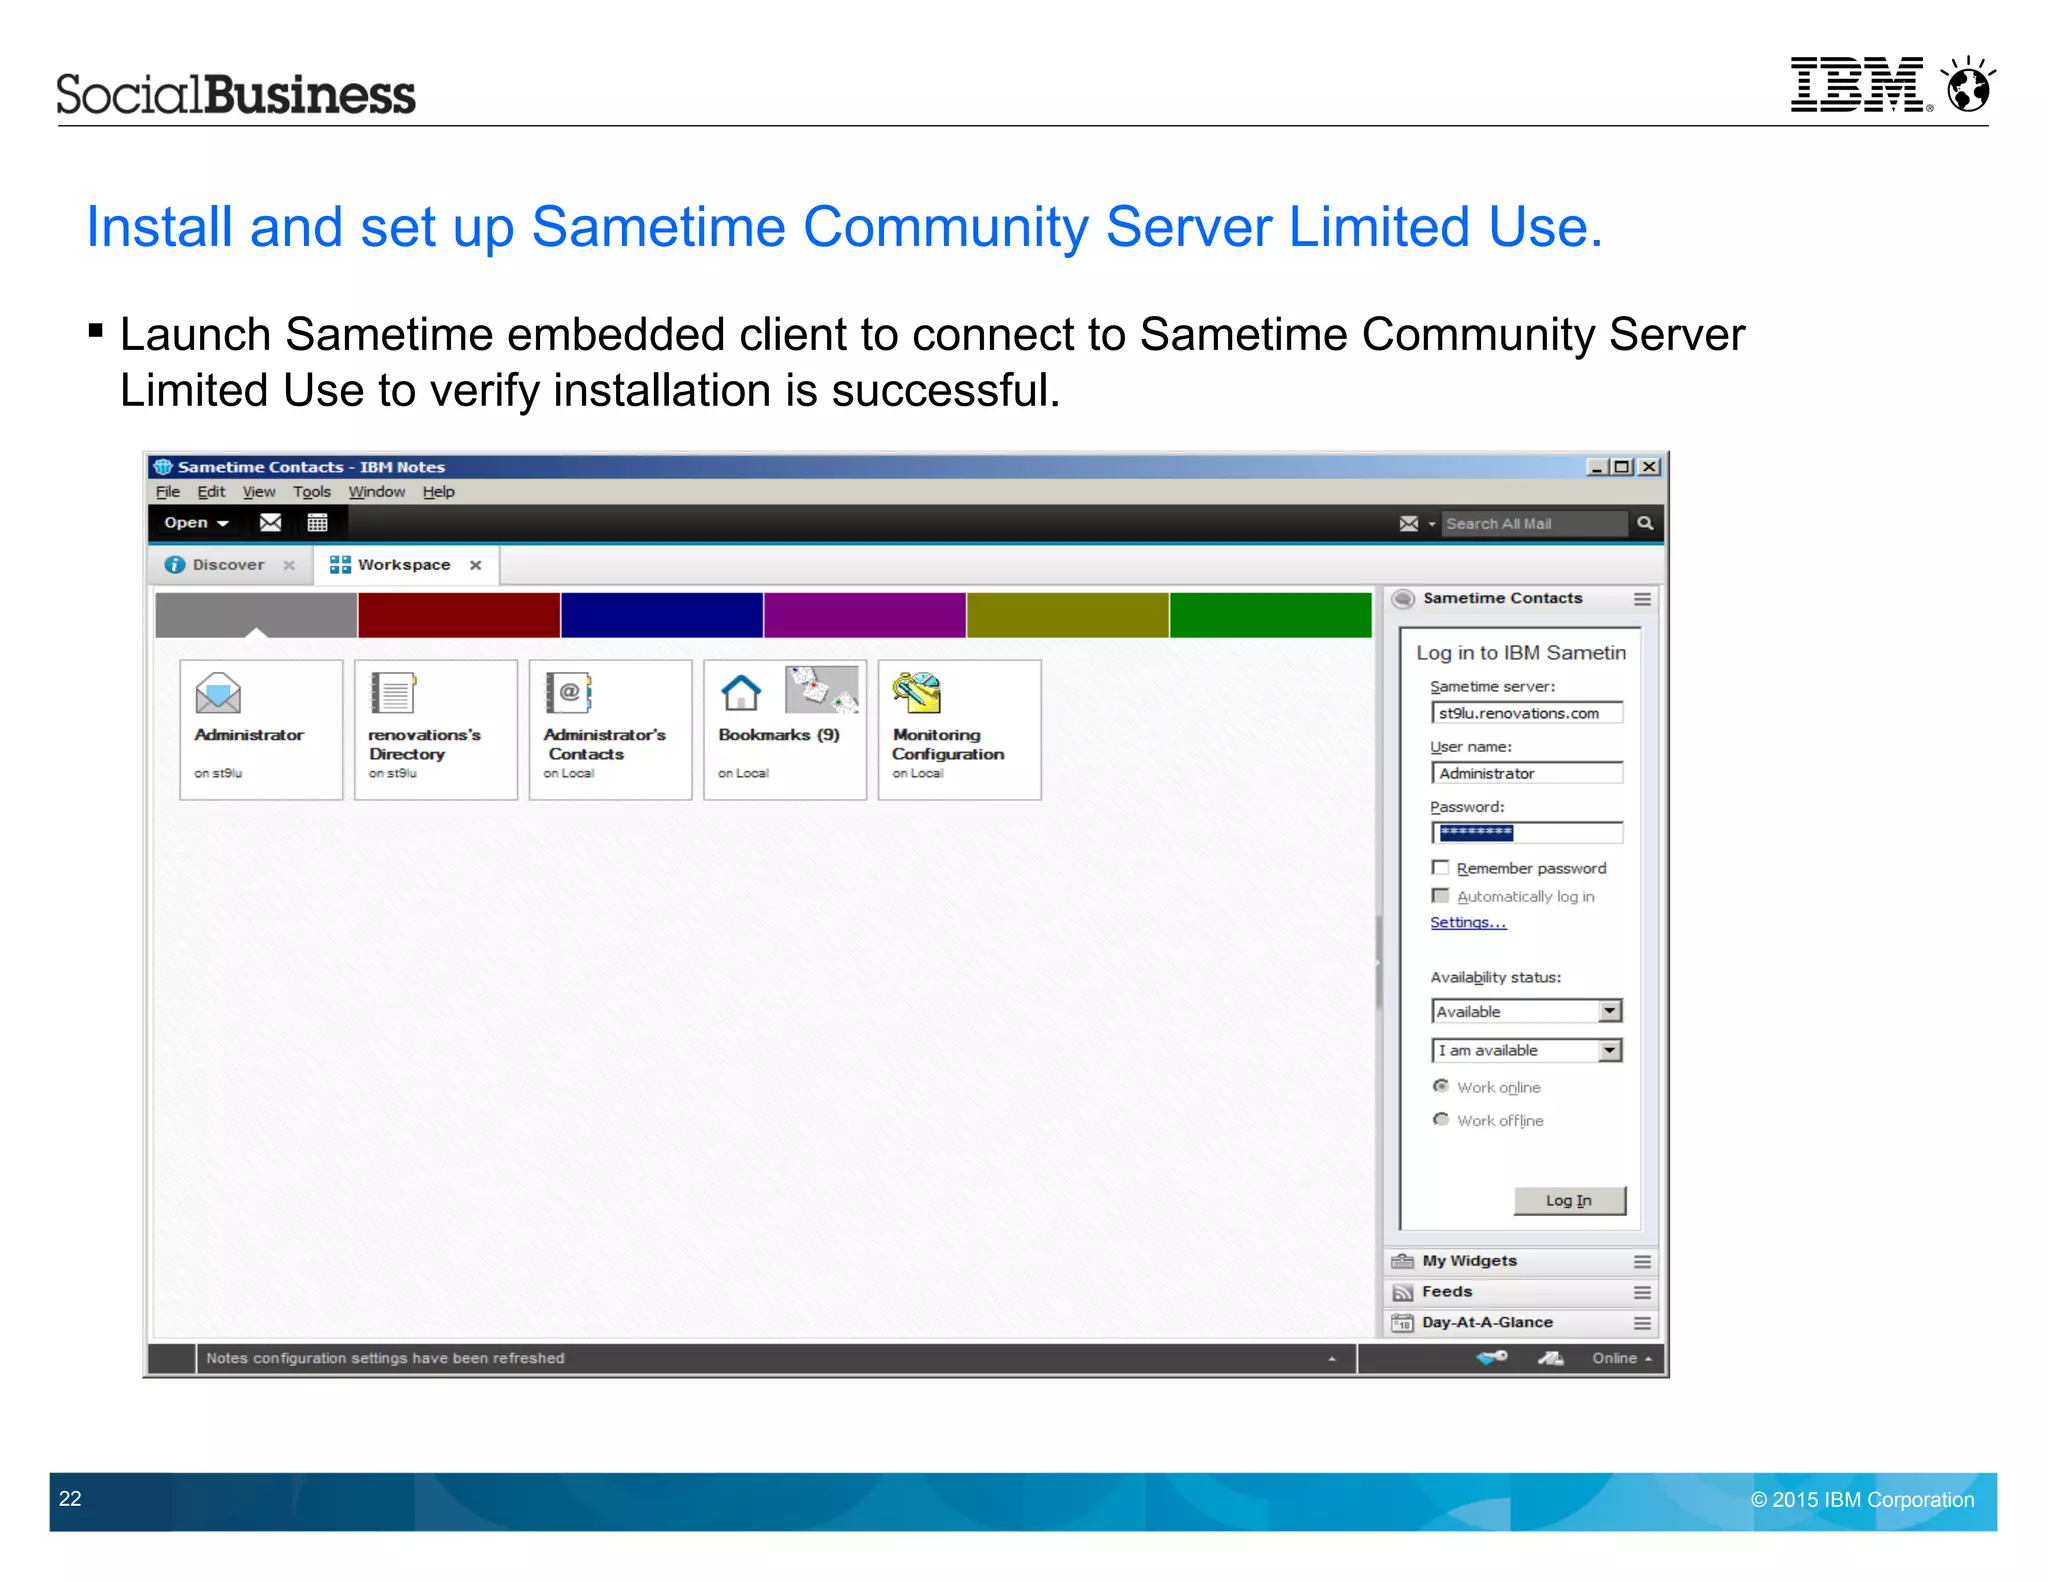Screen dimensions: 2048x1582
Task: Open the search scope dropdown arrow
Action: [1431, 524]
